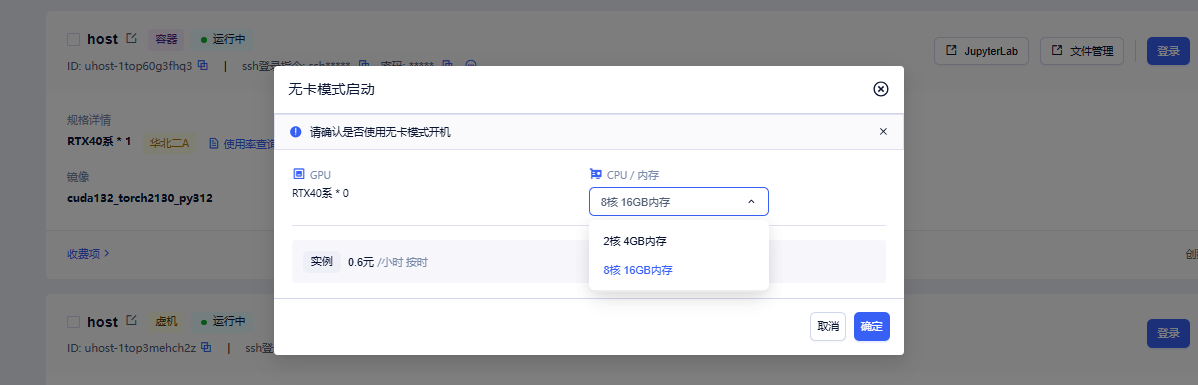Select the checkbox for the 虚机 host
Image resolution: width=1198 pixels, height=385 pixels.
coord(73,322)
